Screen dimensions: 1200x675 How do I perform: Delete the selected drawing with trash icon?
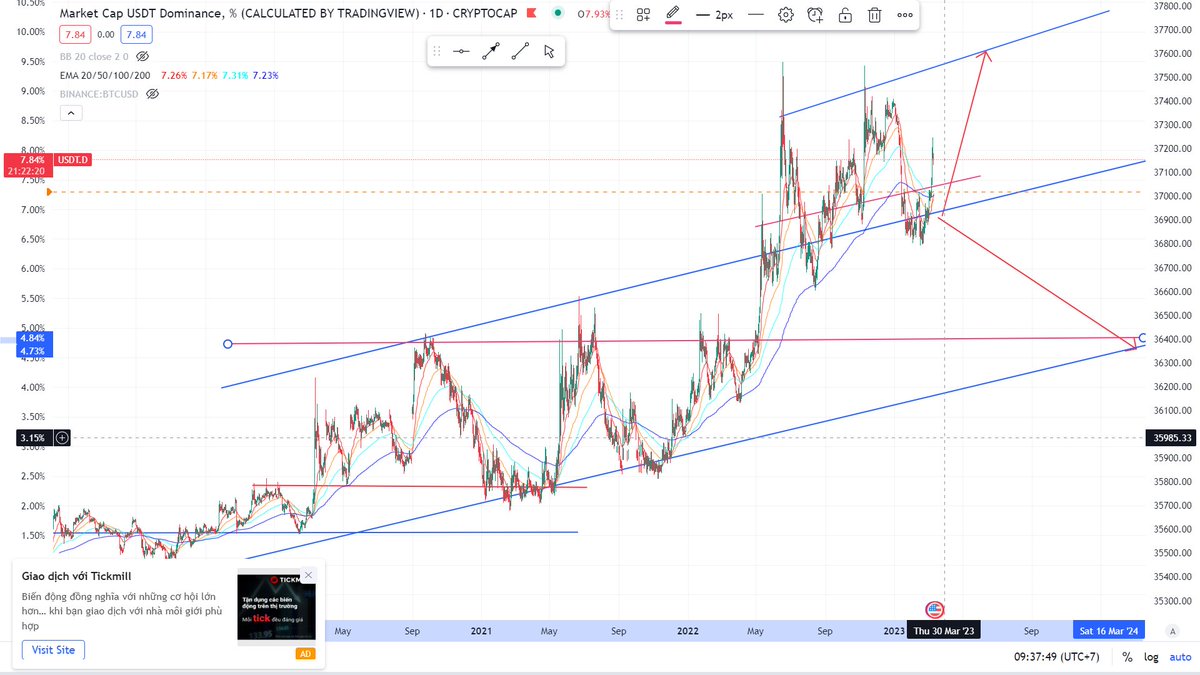[x=875, y=15]
